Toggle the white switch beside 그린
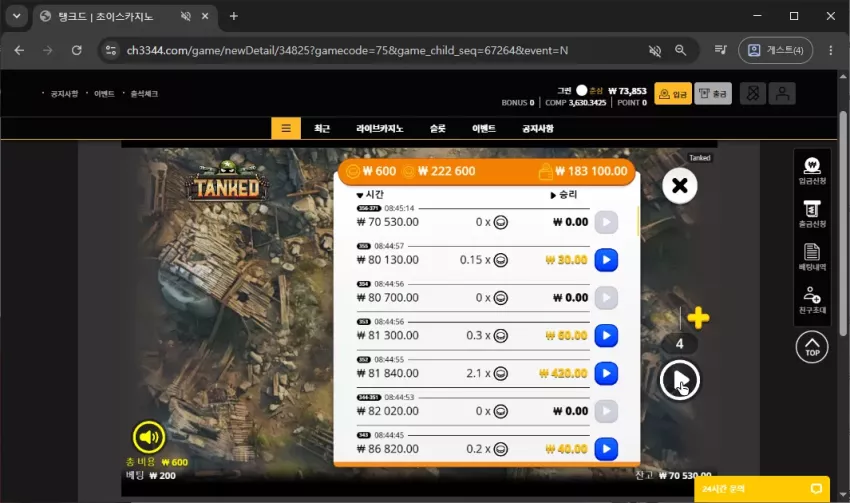The width and height of the screenshot is (850, 503). pyautogui.click(x=582, y=91)
